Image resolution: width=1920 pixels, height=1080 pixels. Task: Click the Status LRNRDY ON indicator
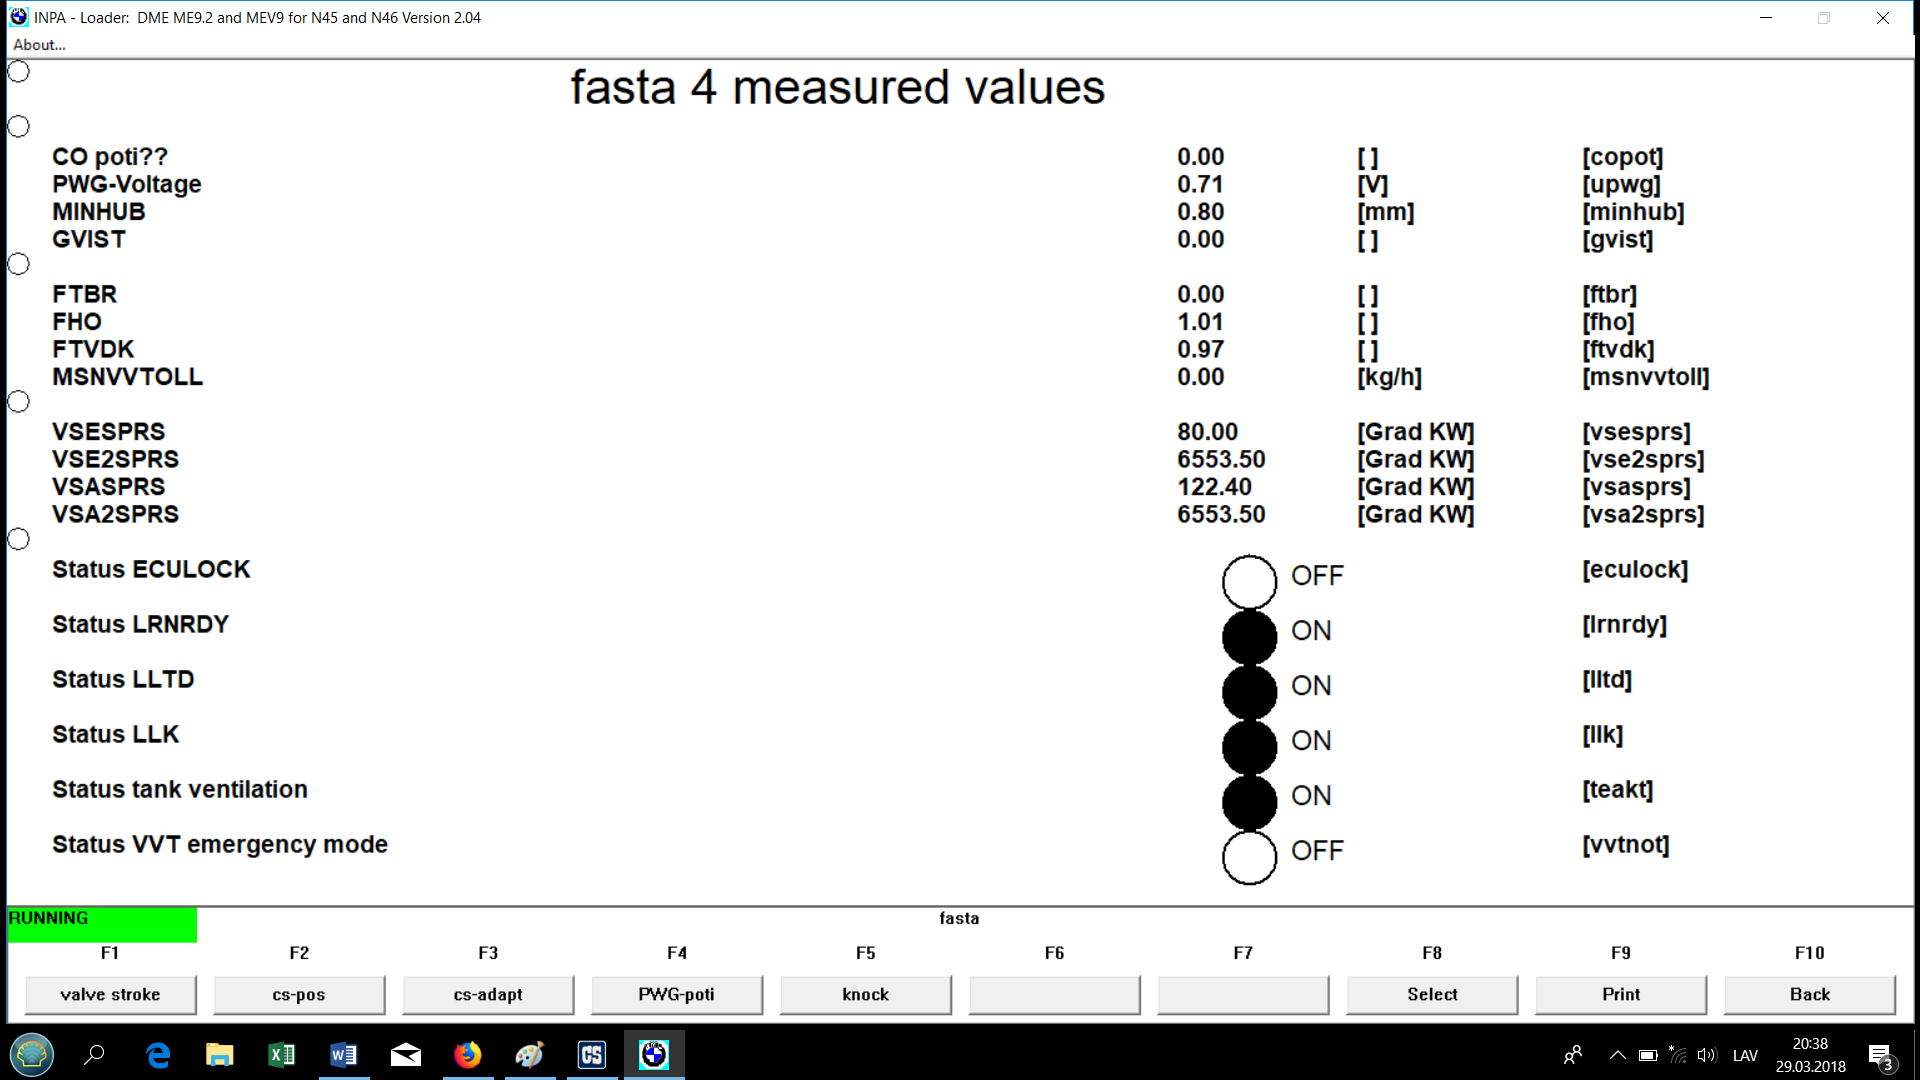coord(1249,637)
